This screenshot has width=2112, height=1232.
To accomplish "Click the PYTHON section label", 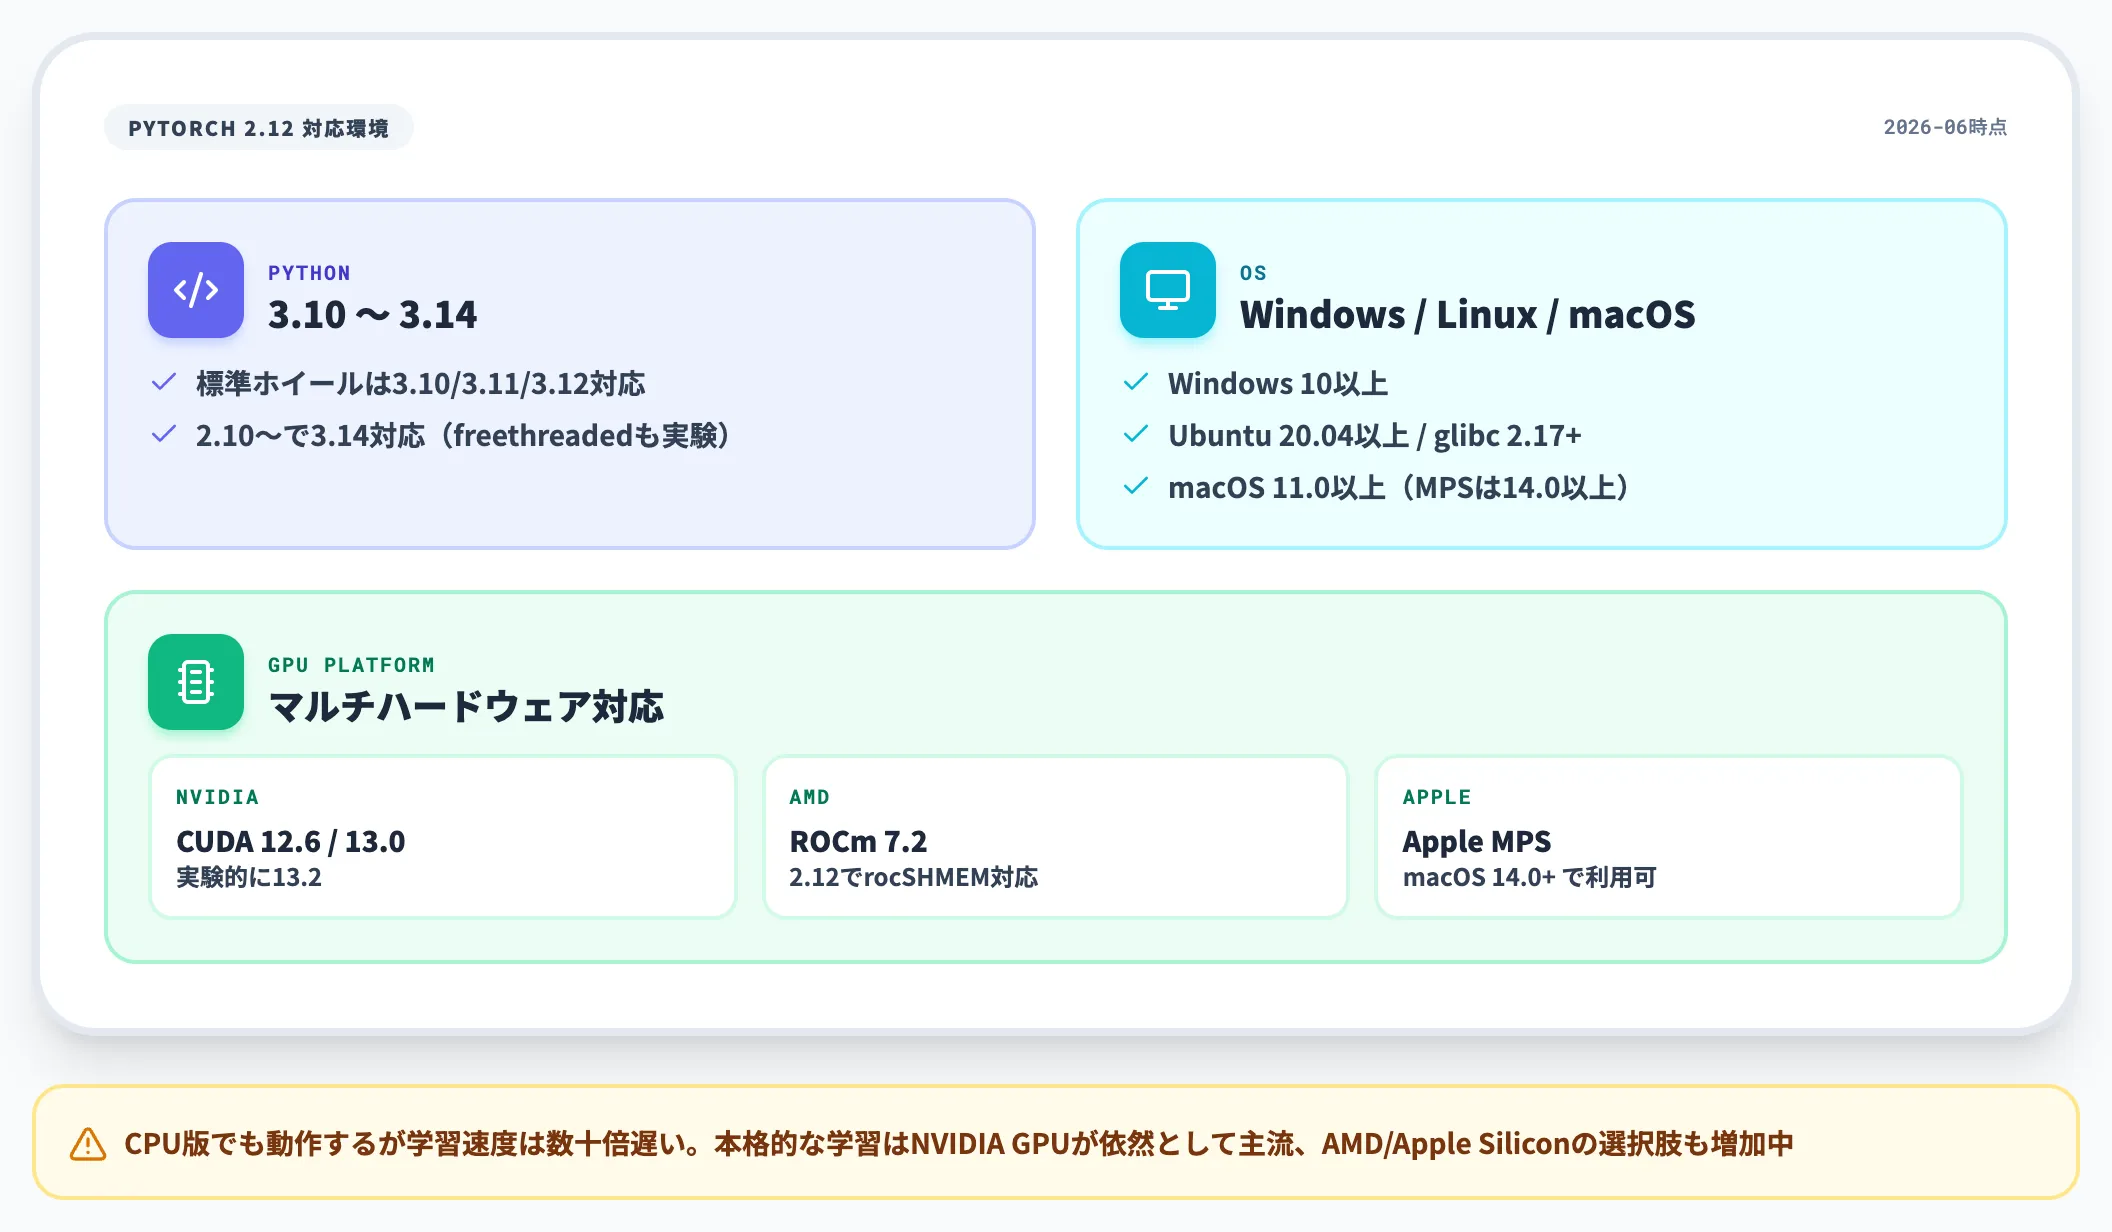I will [x=309, y=273].
